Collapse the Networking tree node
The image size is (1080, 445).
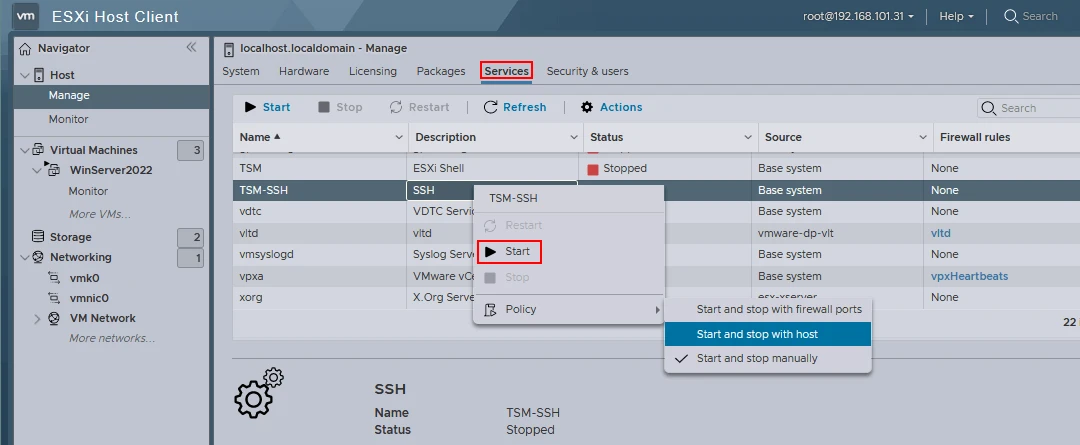pos(25,257)
